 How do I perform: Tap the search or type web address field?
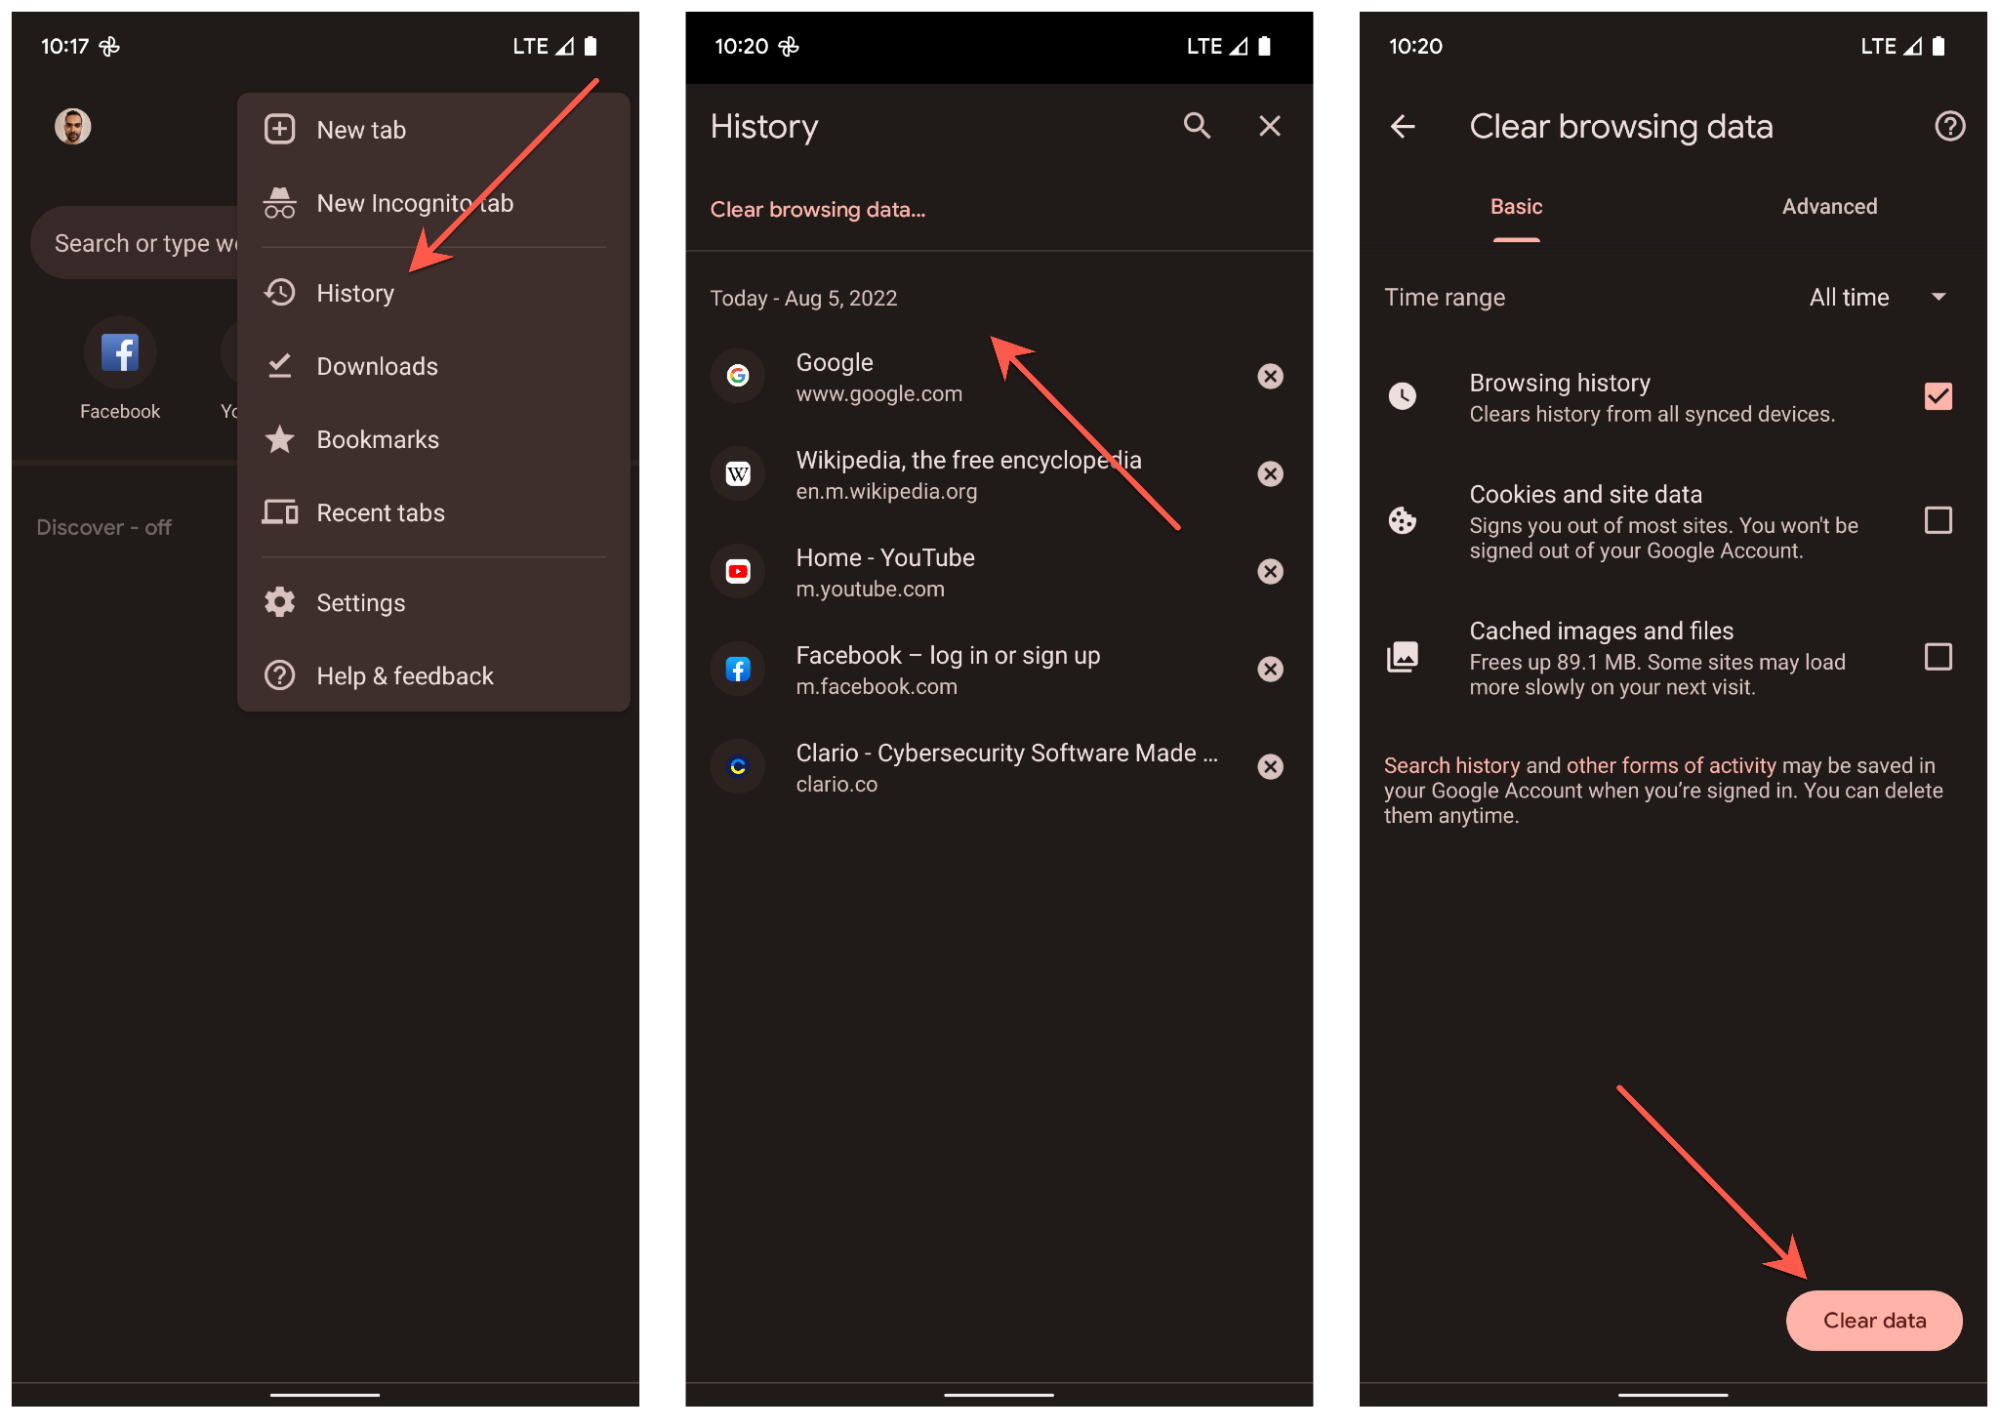(135, 243)
